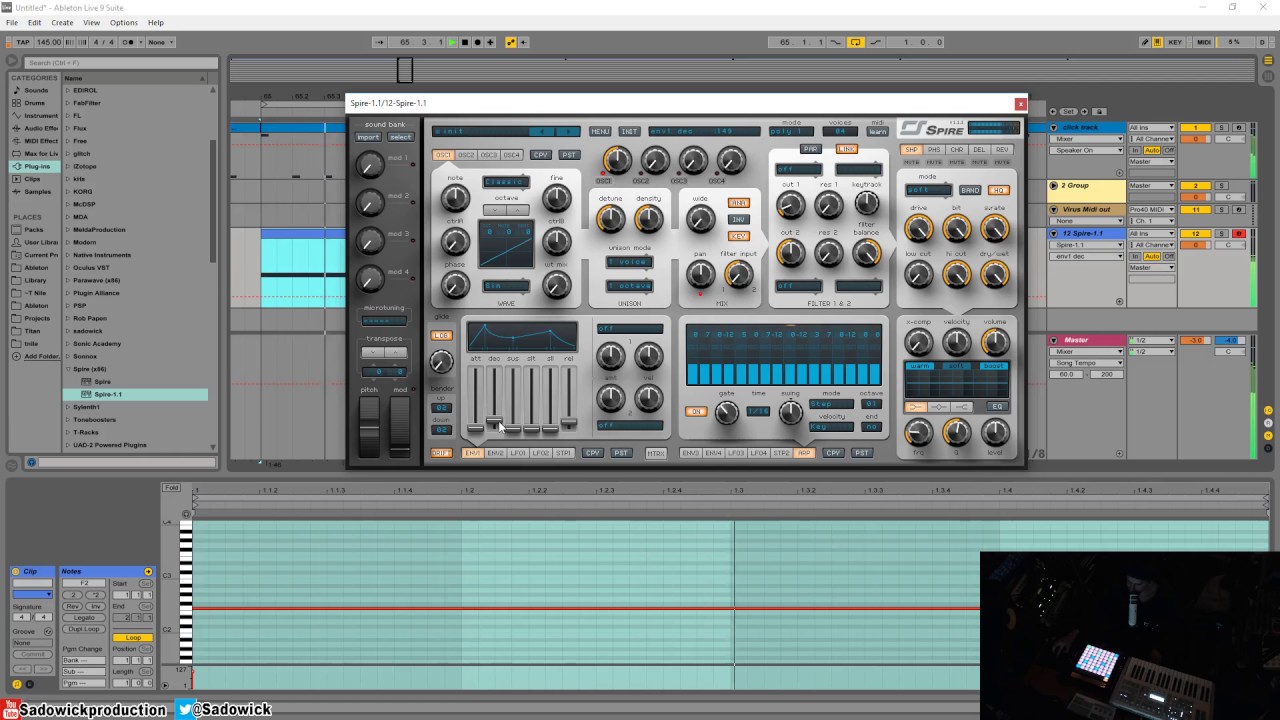The image size is (1280, 720).
Task: Click the detune knob in unison section
Action: tap(610, 219)
